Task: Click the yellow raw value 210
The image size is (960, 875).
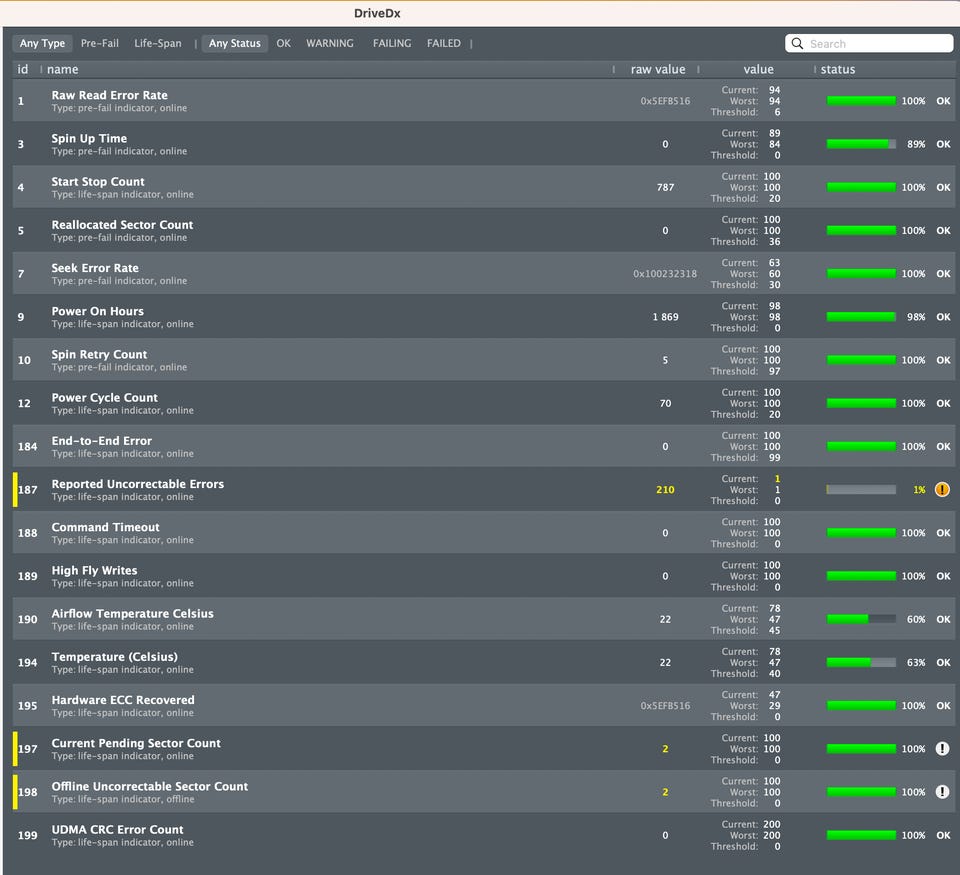Action: pyautogui.click(x=666, y=489)
